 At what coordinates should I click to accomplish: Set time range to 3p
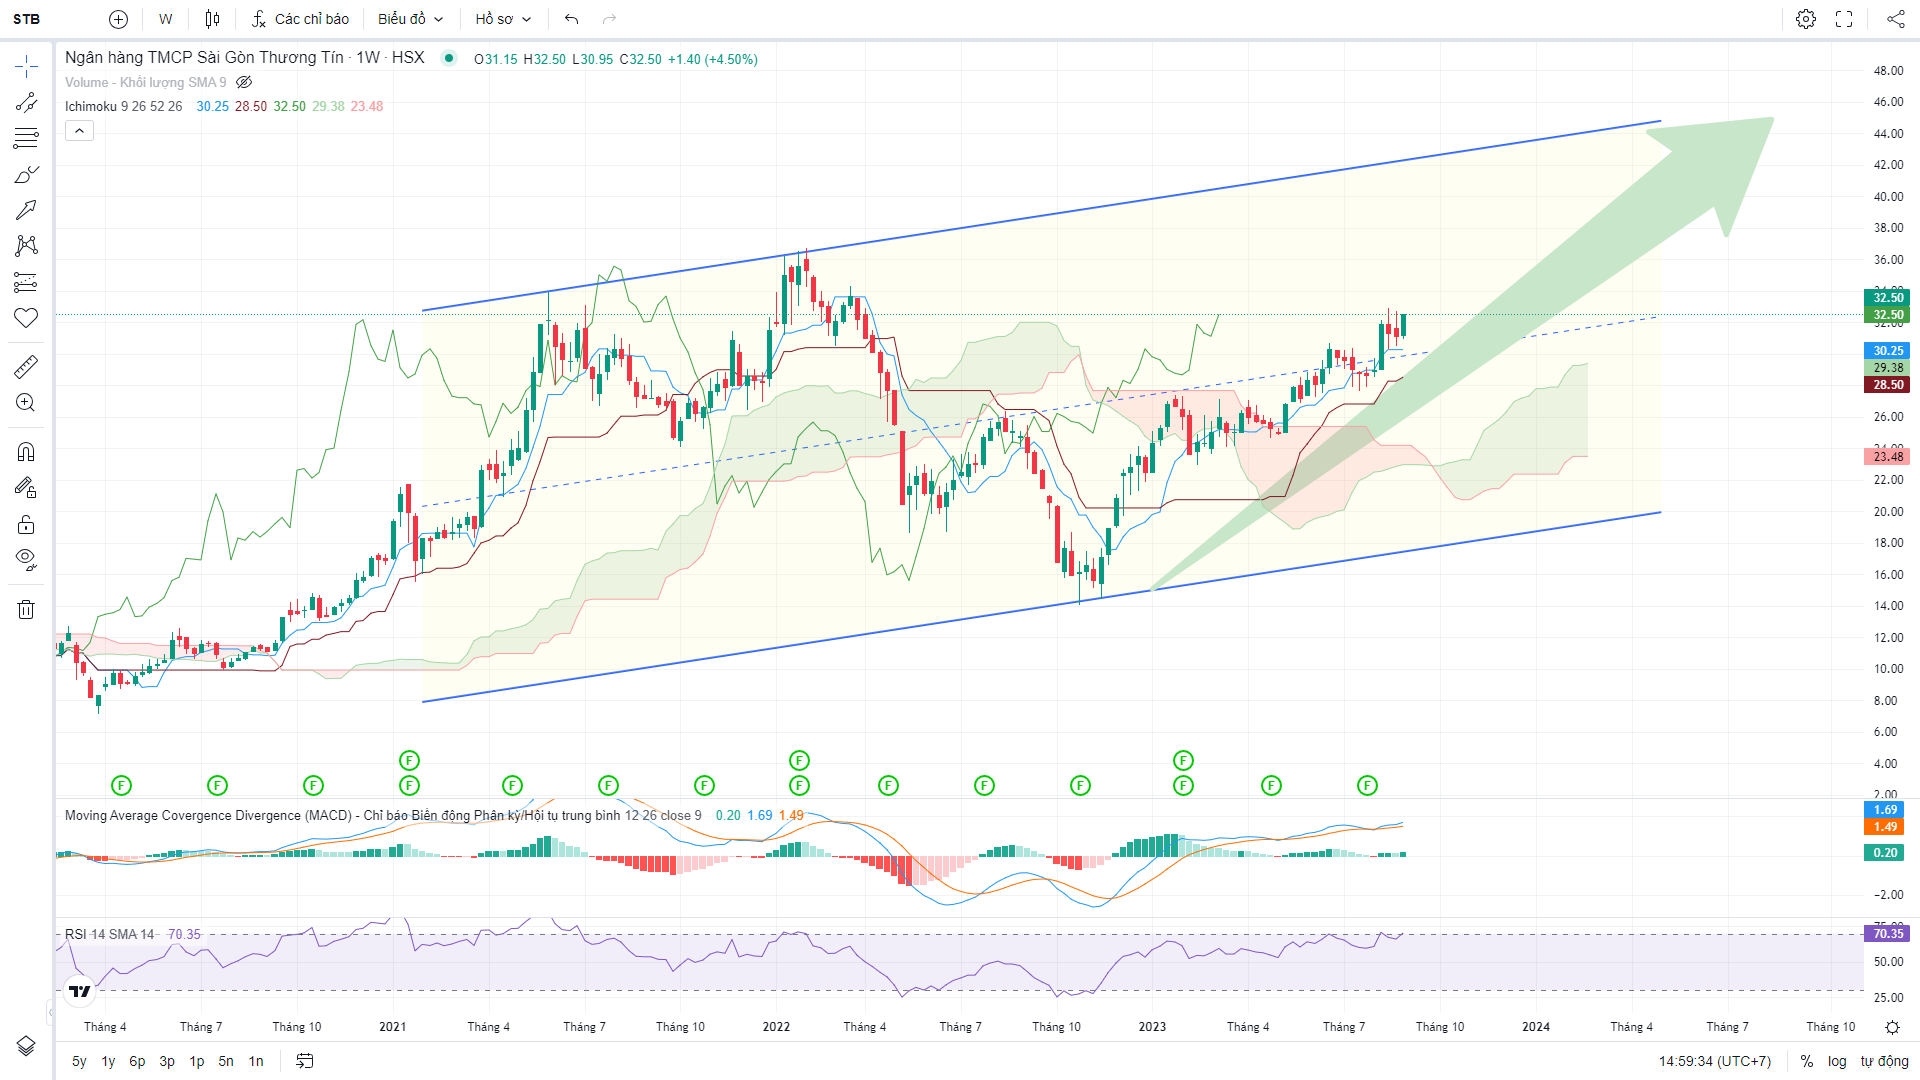[167, 1061]
